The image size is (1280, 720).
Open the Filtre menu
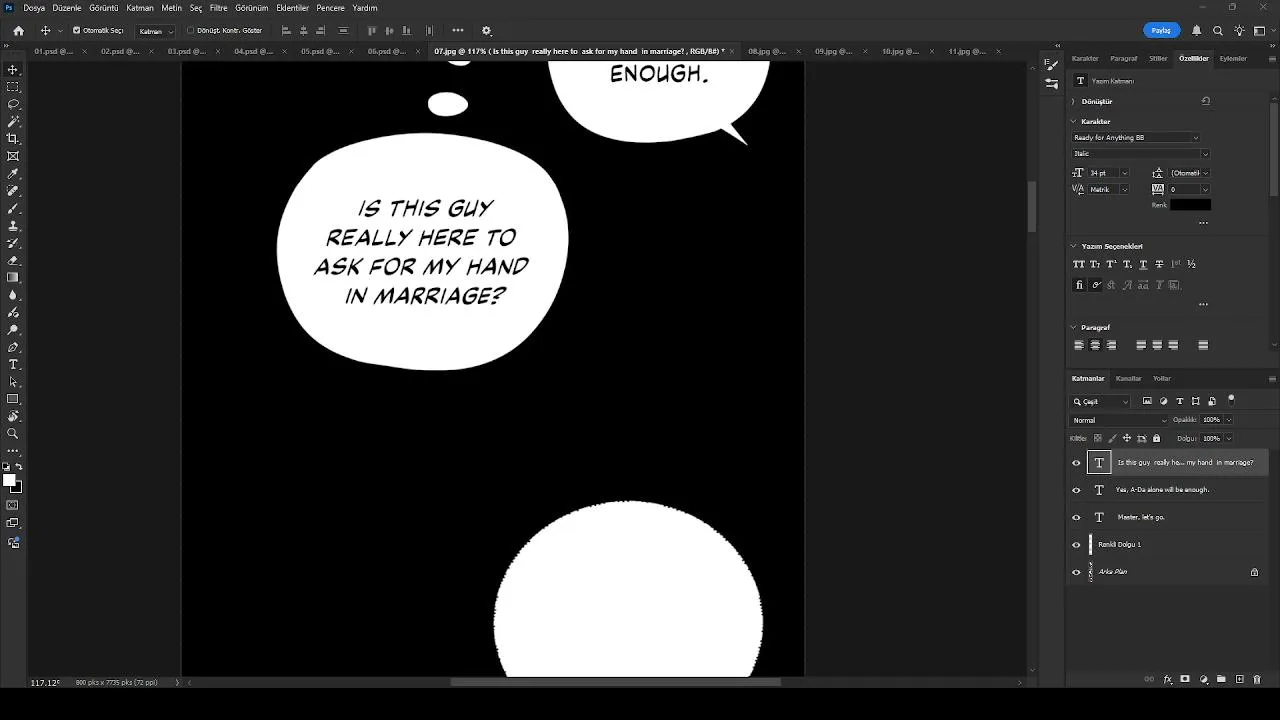coord(218,8)
